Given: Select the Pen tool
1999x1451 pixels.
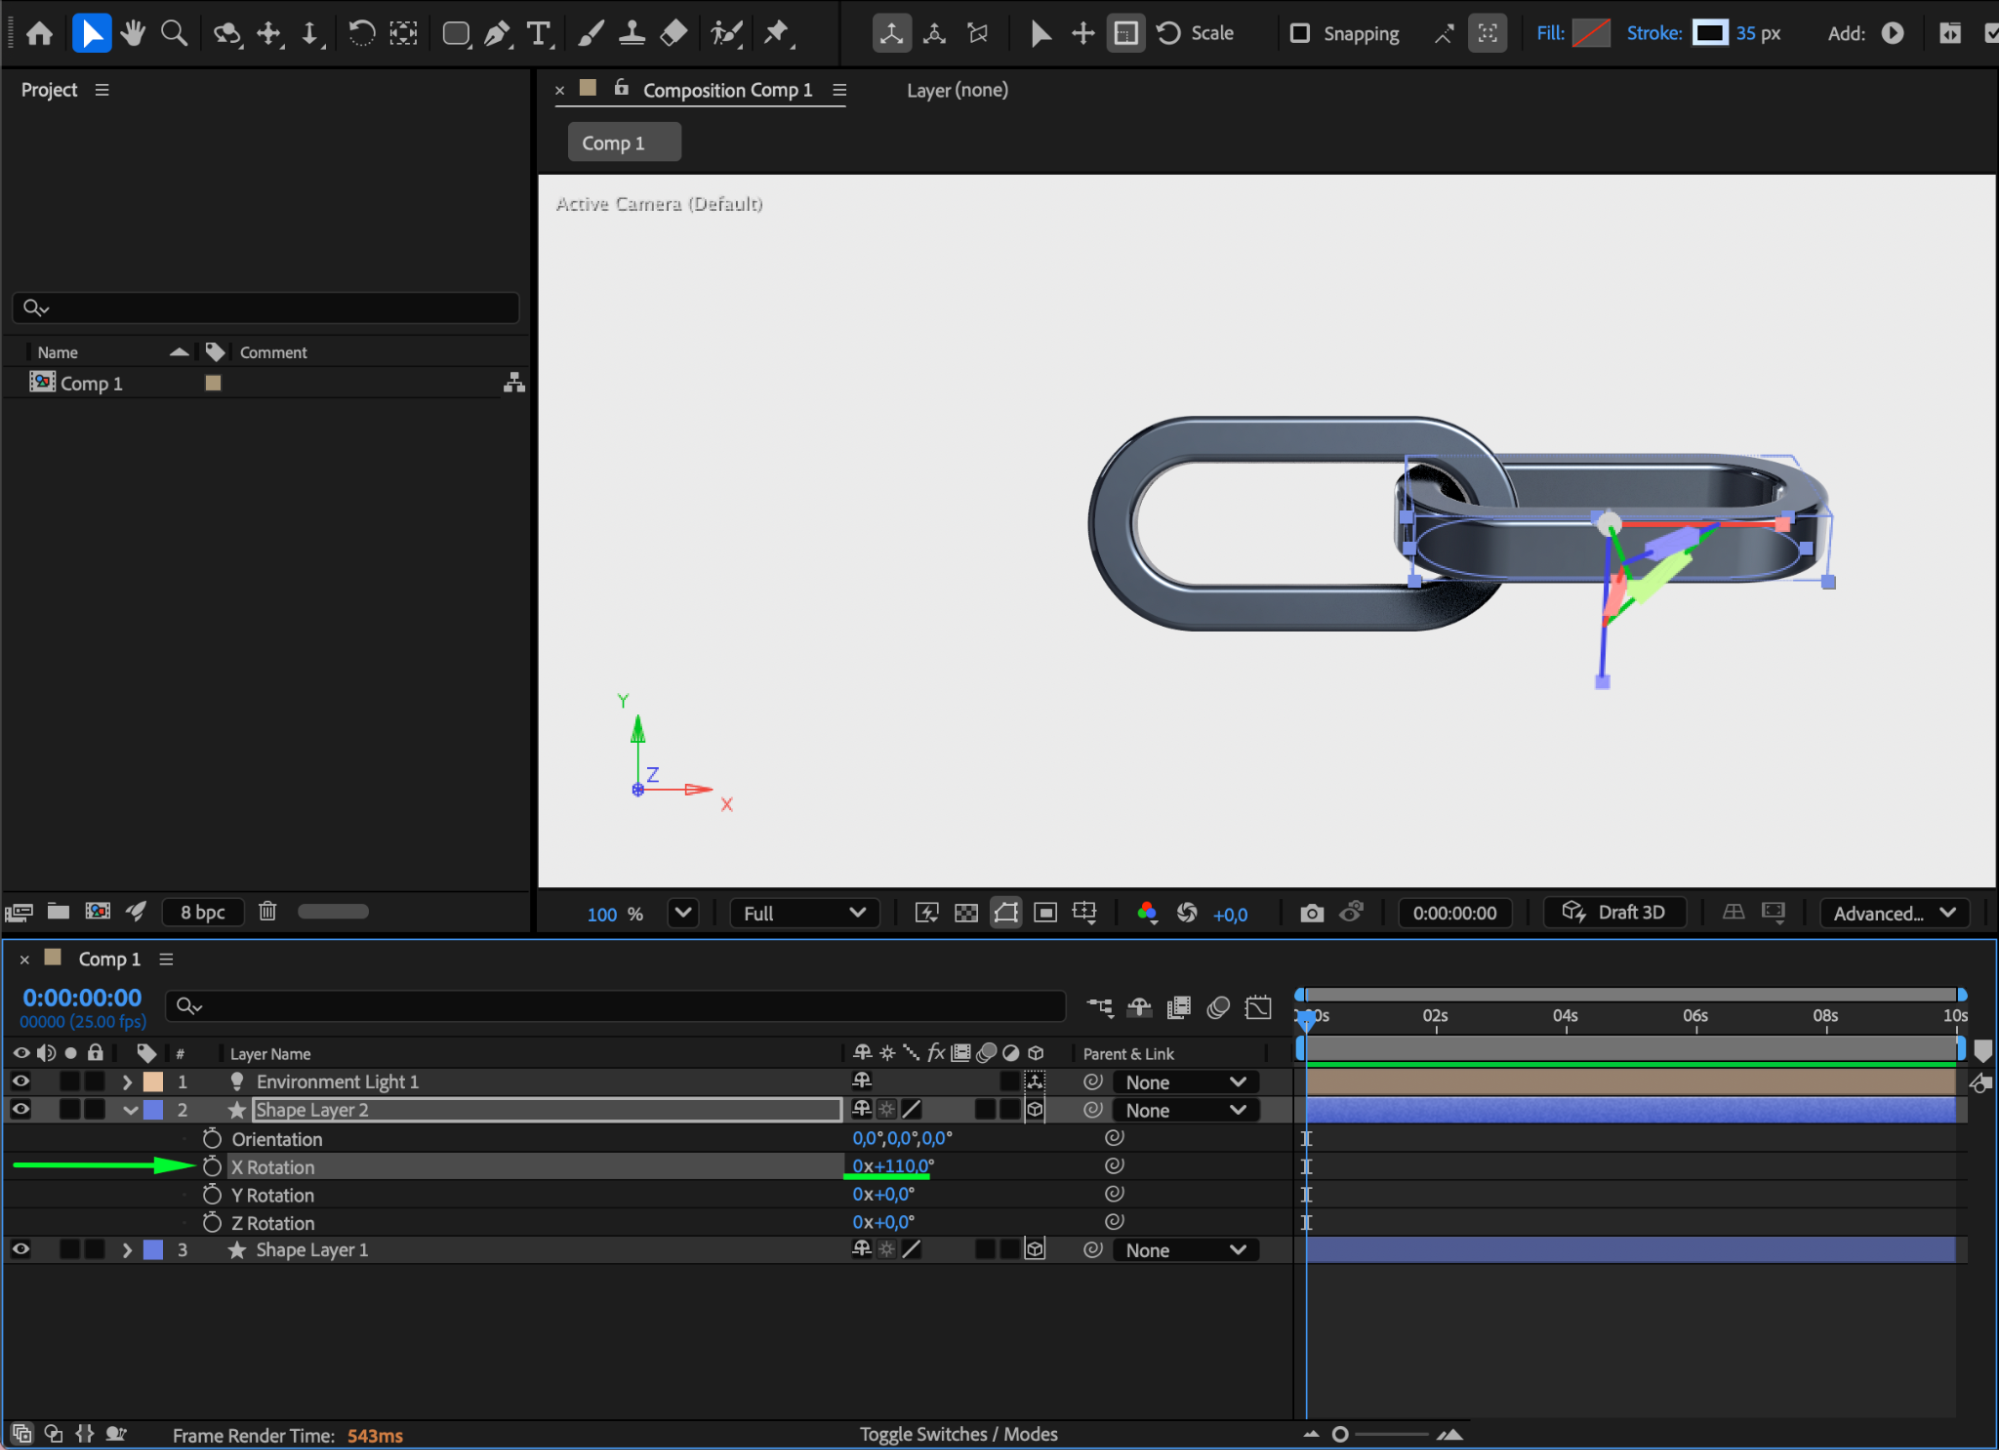Looking at the screenshot, I should tap(496, 33).
